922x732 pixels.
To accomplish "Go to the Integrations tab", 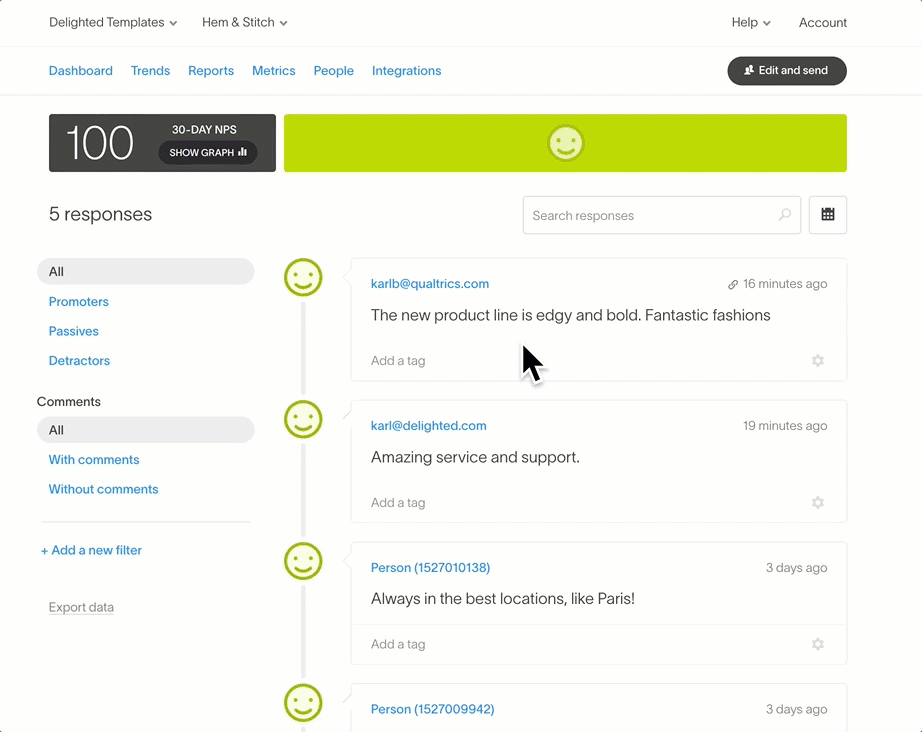I will point(406,71).
